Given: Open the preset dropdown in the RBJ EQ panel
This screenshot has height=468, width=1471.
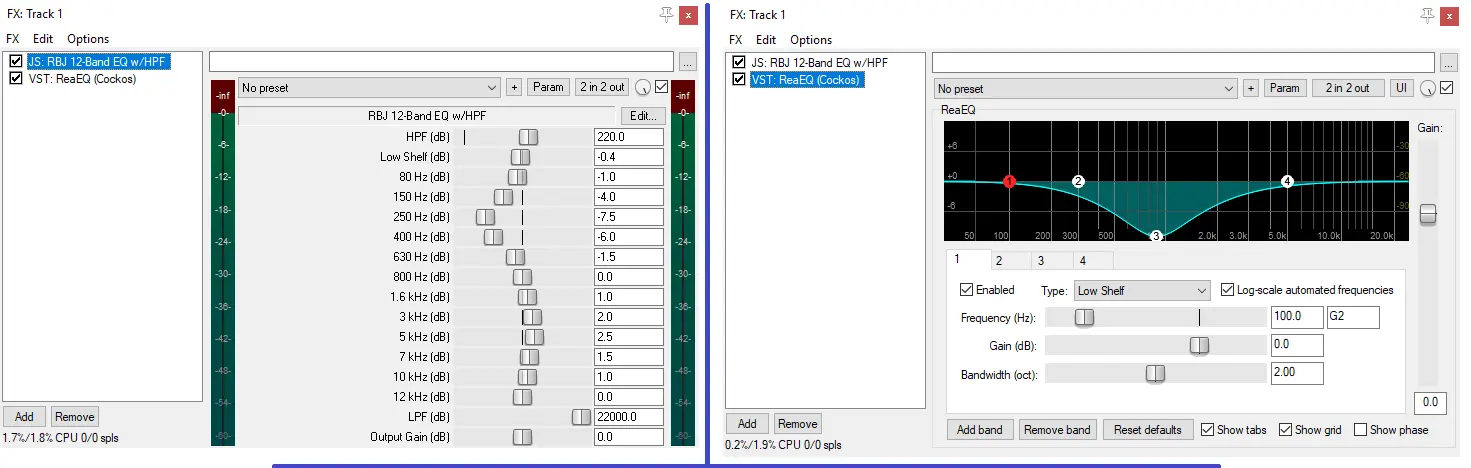Looking at the screenshot, I should tap(368, 88).
